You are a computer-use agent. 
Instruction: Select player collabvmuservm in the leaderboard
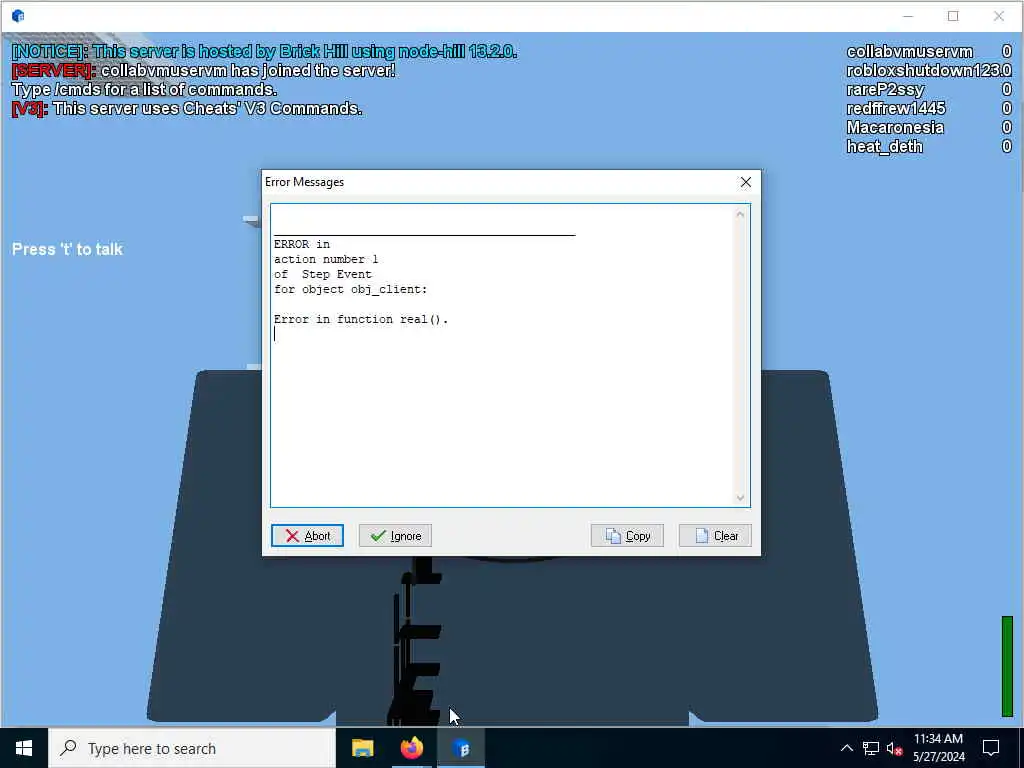point(910,52)
